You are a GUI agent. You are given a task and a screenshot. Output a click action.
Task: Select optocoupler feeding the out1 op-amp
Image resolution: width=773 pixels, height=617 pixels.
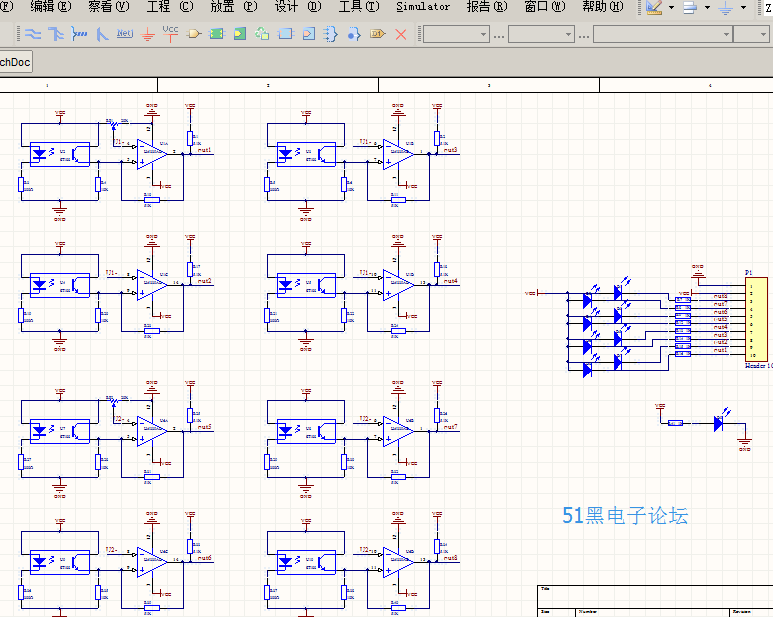(x=60, y=154)
